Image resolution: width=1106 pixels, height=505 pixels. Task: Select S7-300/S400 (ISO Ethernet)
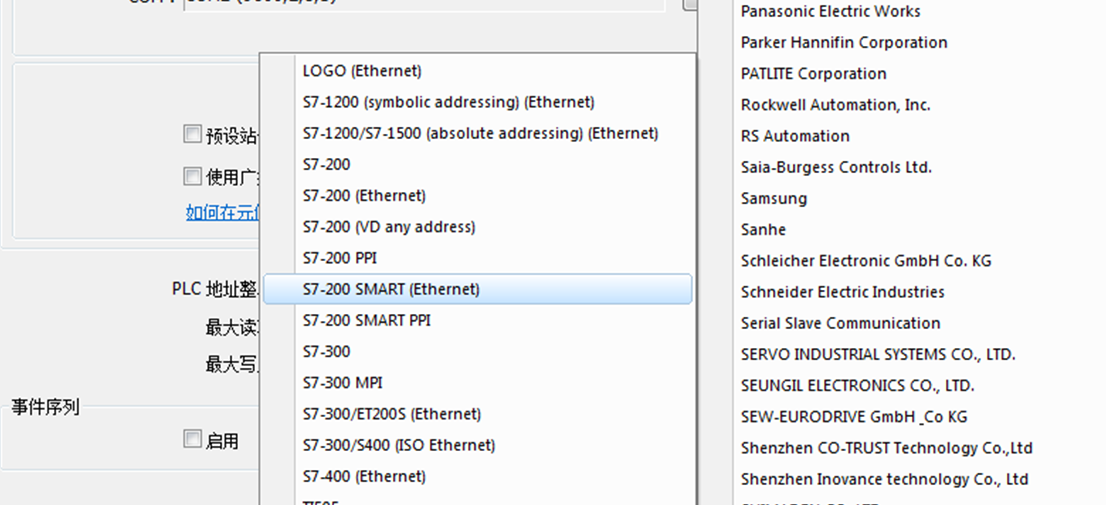pyautogui.click(x=399, y=445)
